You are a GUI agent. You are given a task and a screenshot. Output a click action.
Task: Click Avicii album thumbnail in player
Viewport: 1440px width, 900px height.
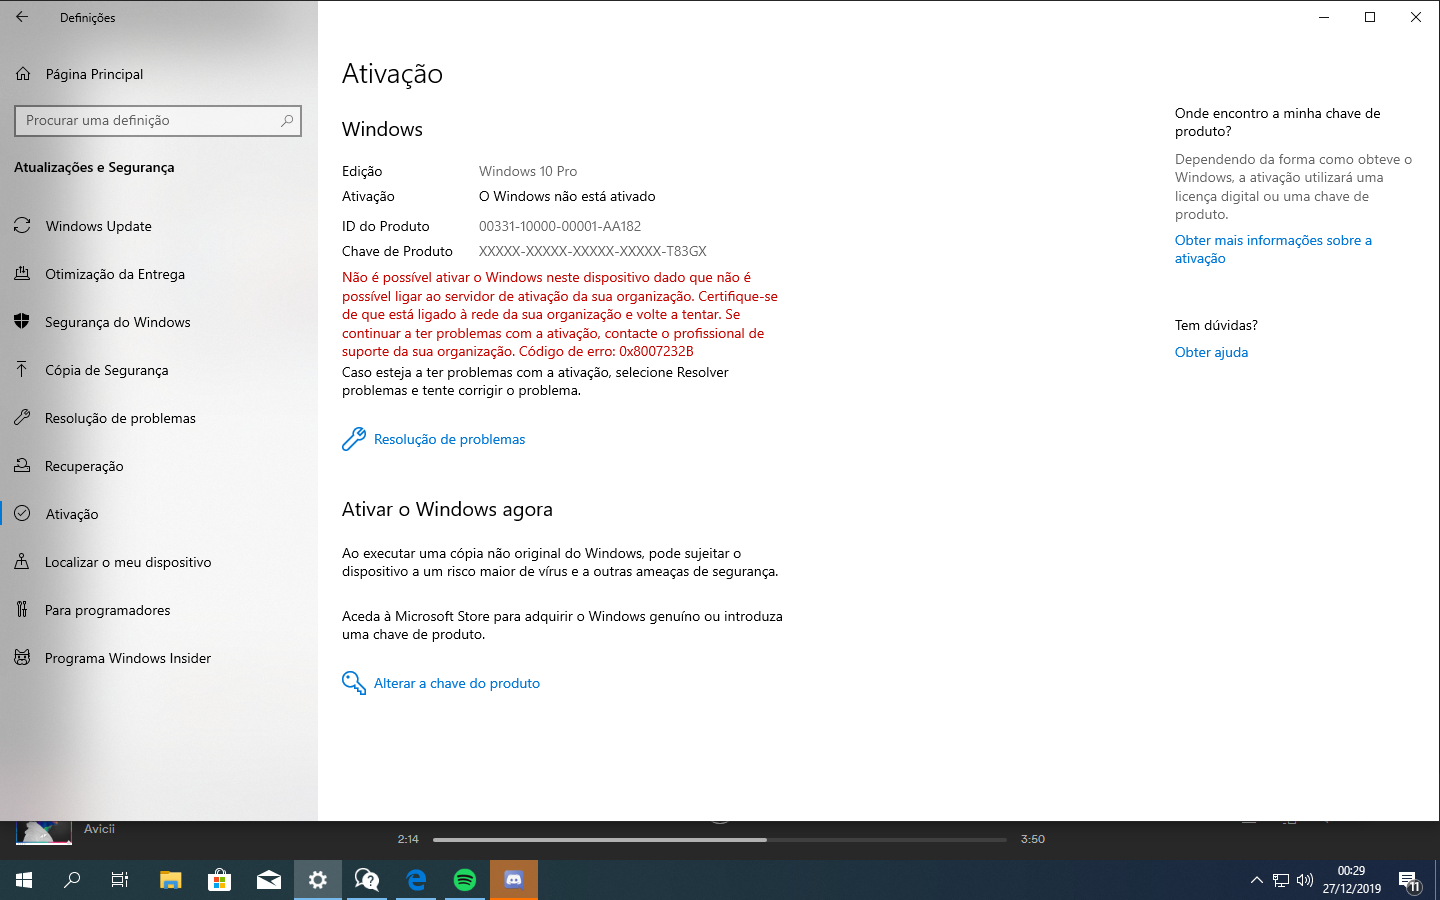click(x=43, y=832)
